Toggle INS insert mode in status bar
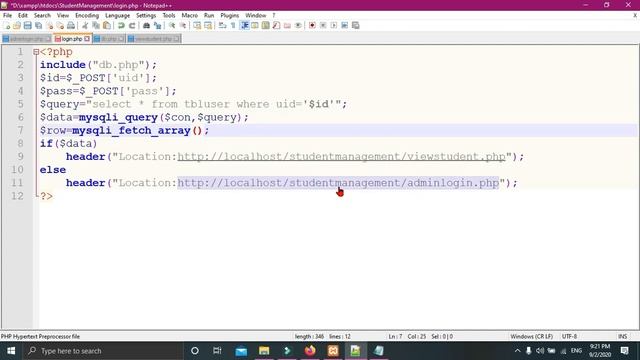The image size is (640, 360). 622,336
